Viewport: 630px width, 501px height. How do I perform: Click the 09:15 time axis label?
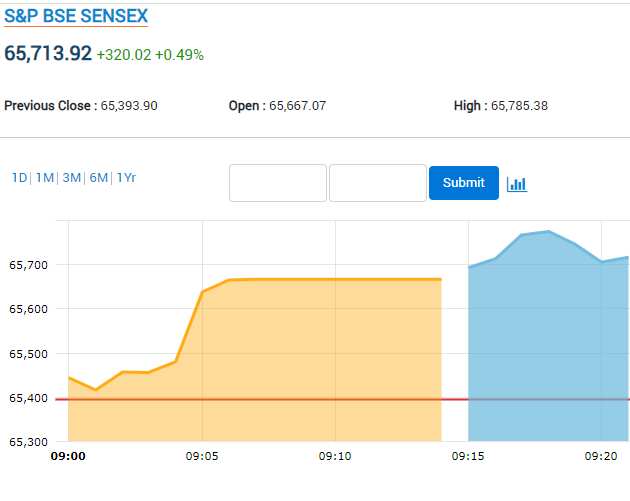point(468,456)
